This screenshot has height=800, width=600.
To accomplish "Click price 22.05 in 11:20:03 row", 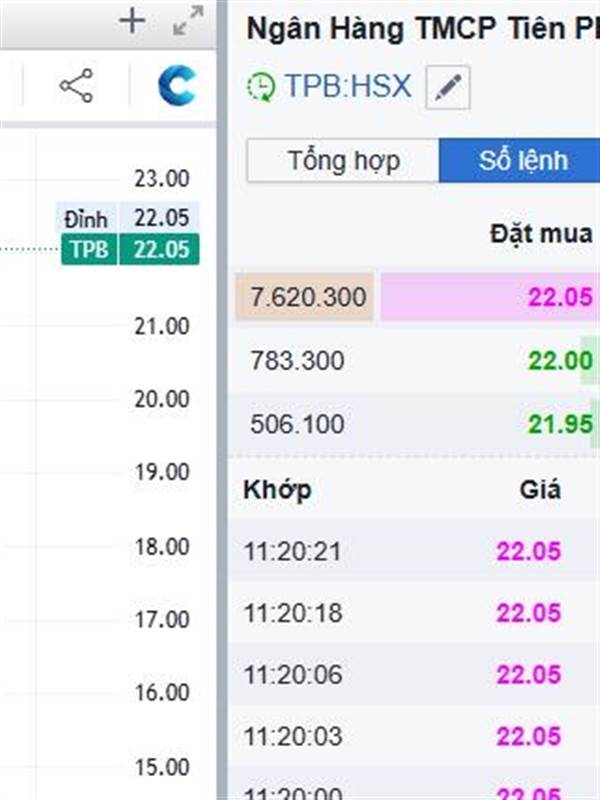I will tap(529, 736).
